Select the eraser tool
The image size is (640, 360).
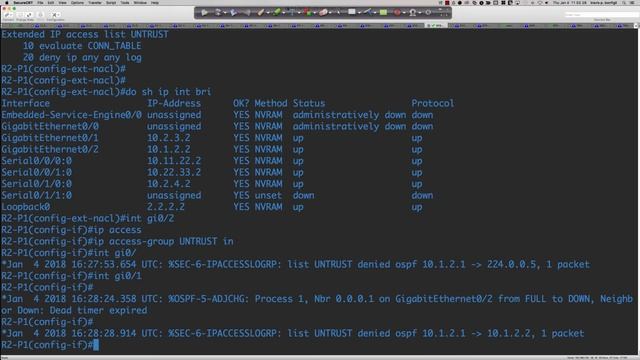tap(323, 13)
